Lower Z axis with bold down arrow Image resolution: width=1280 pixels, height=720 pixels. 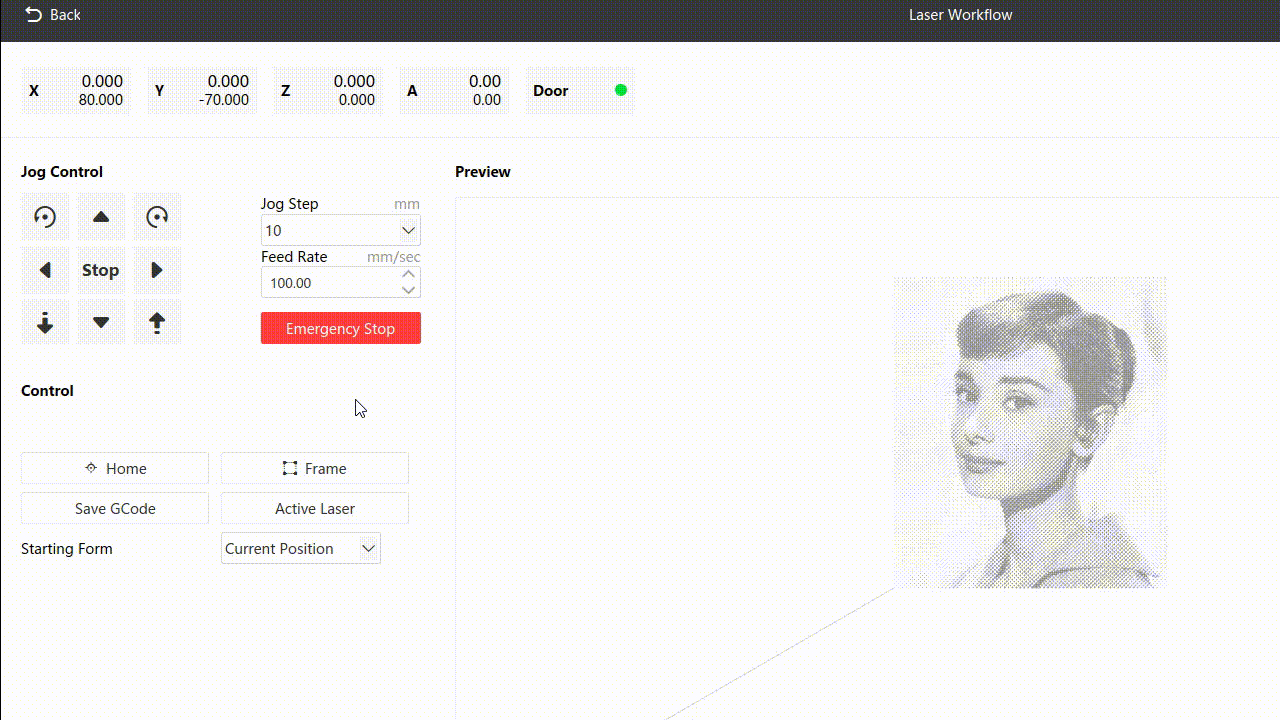45,323
